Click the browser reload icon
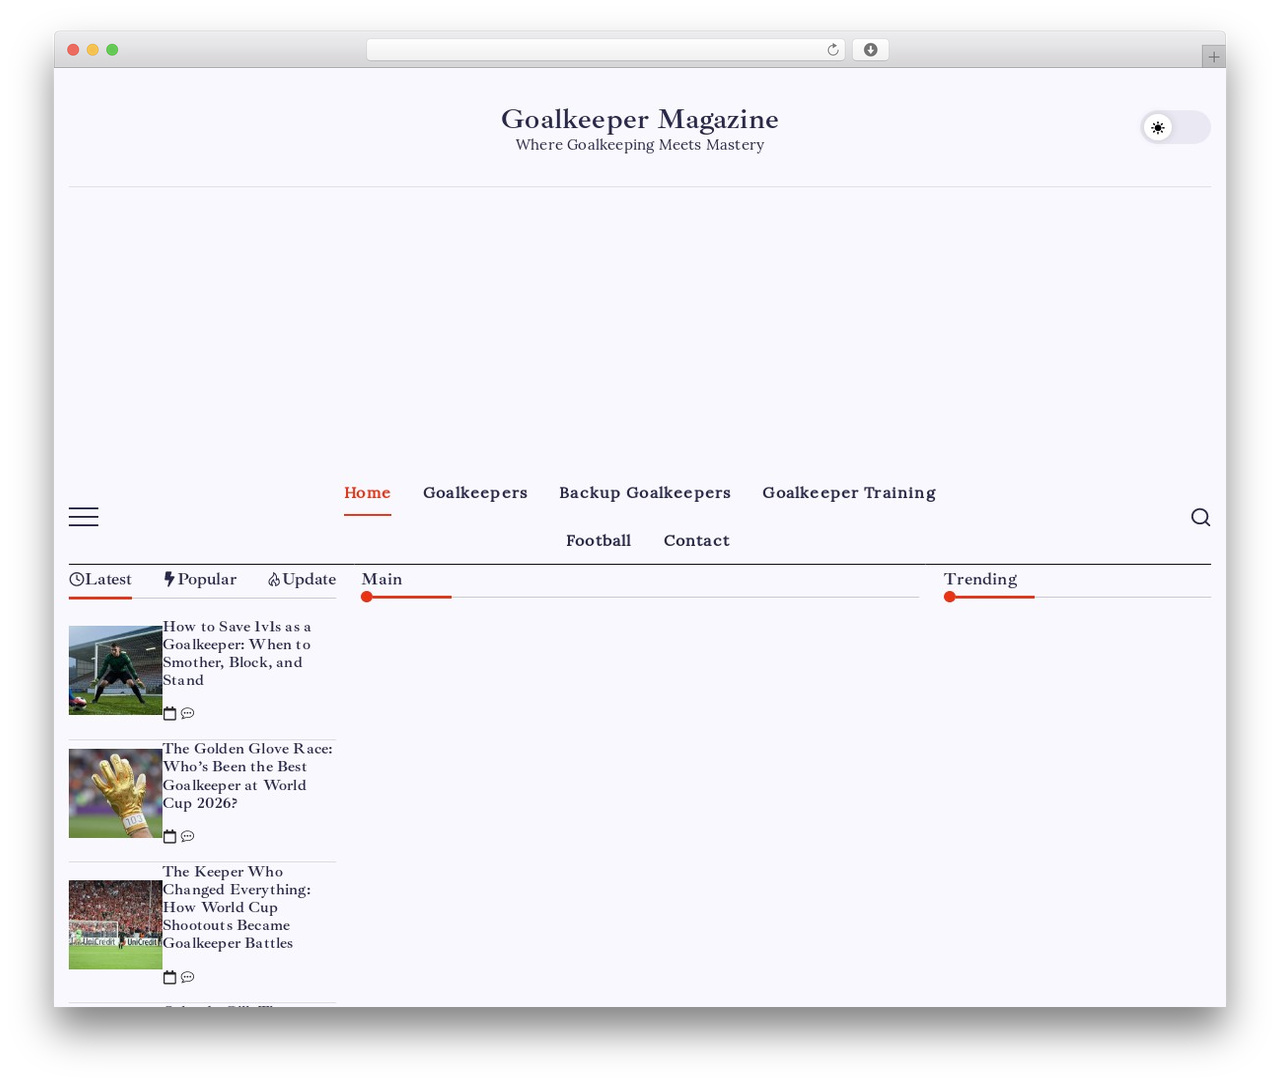 pos(832,50)
